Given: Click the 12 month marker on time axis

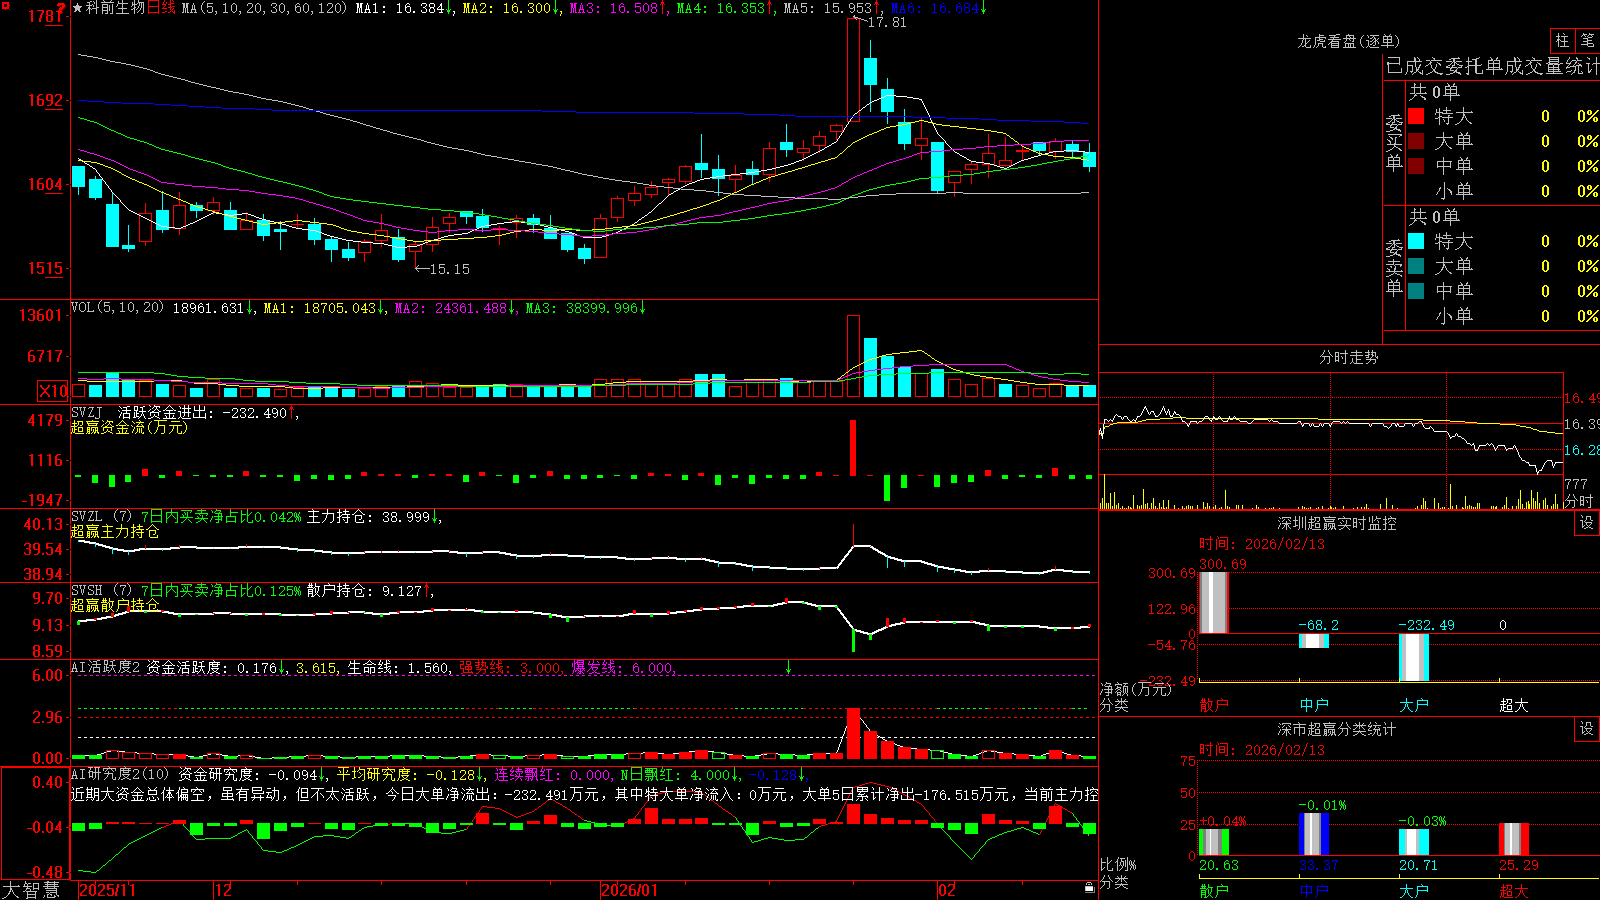Looking at the screenshot, I should click(224, 890).
